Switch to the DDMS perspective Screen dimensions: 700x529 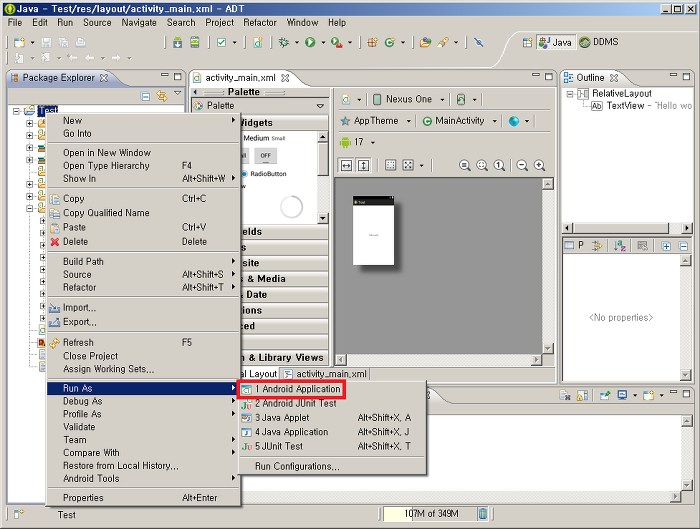[x=599, y=42]
